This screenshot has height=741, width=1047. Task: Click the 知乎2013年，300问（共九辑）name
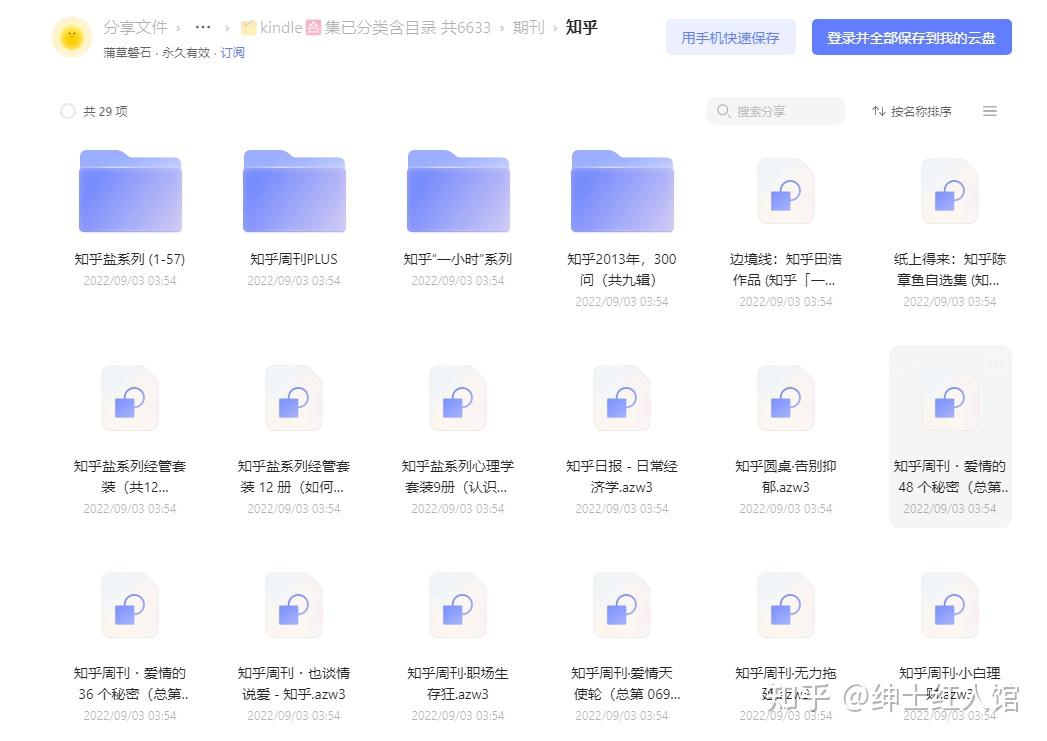[x=622, y=269]
